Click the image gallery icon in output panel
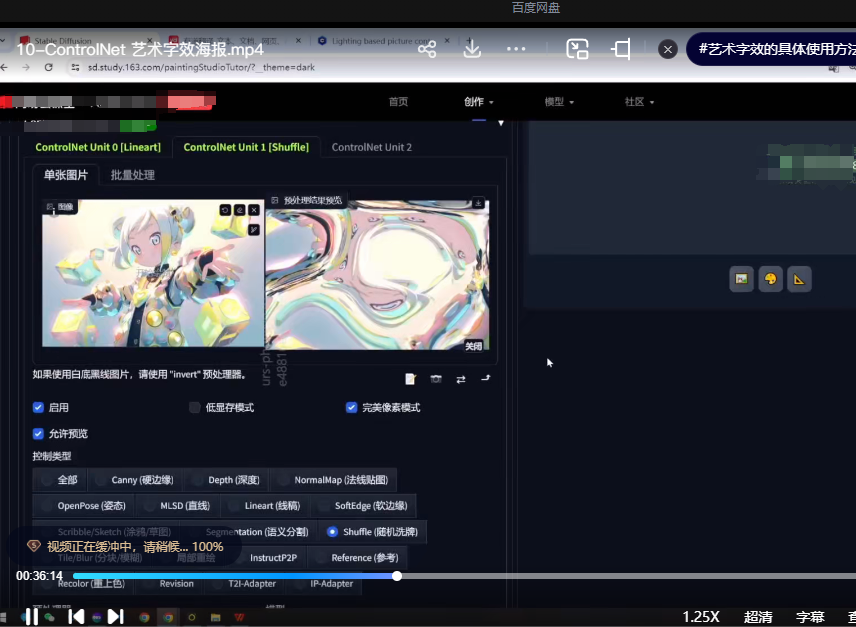 tap(741, 279)
